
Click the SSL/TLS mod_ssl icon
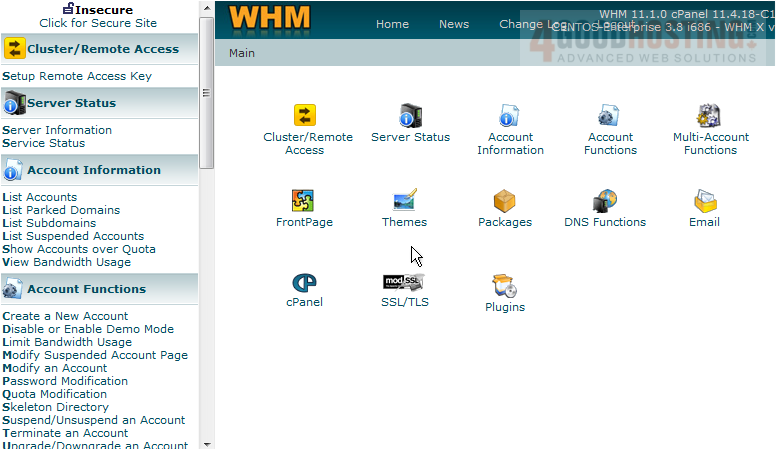click(x=404, y=282)
